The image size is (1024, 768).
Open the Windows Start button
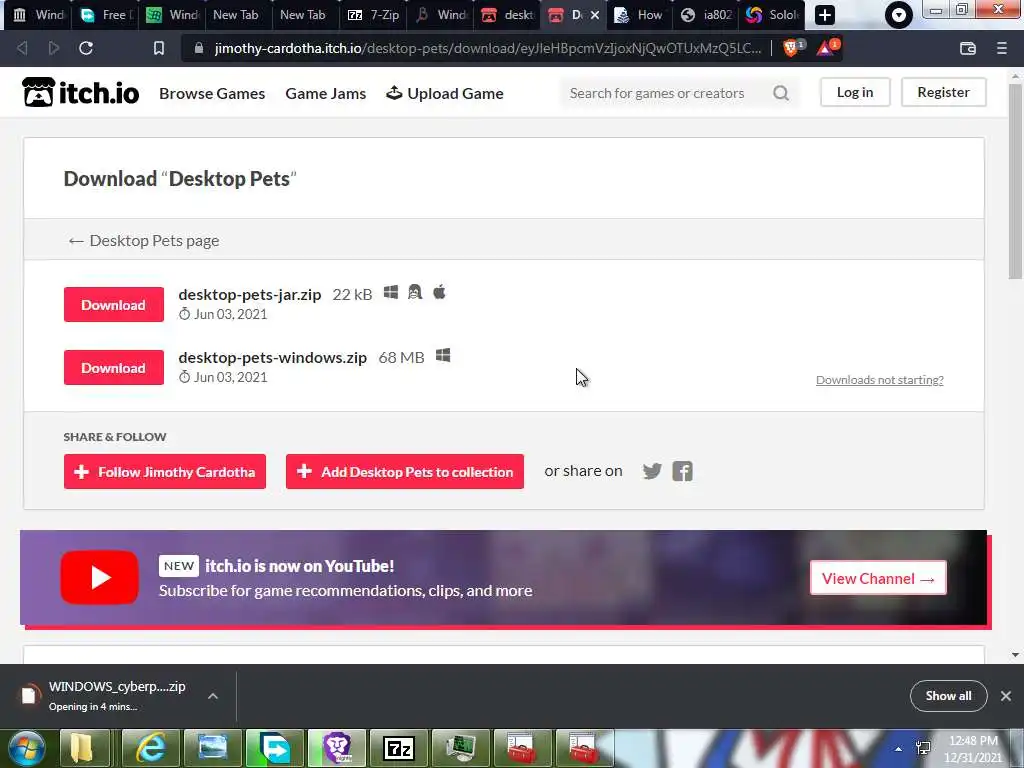[26, 748]
